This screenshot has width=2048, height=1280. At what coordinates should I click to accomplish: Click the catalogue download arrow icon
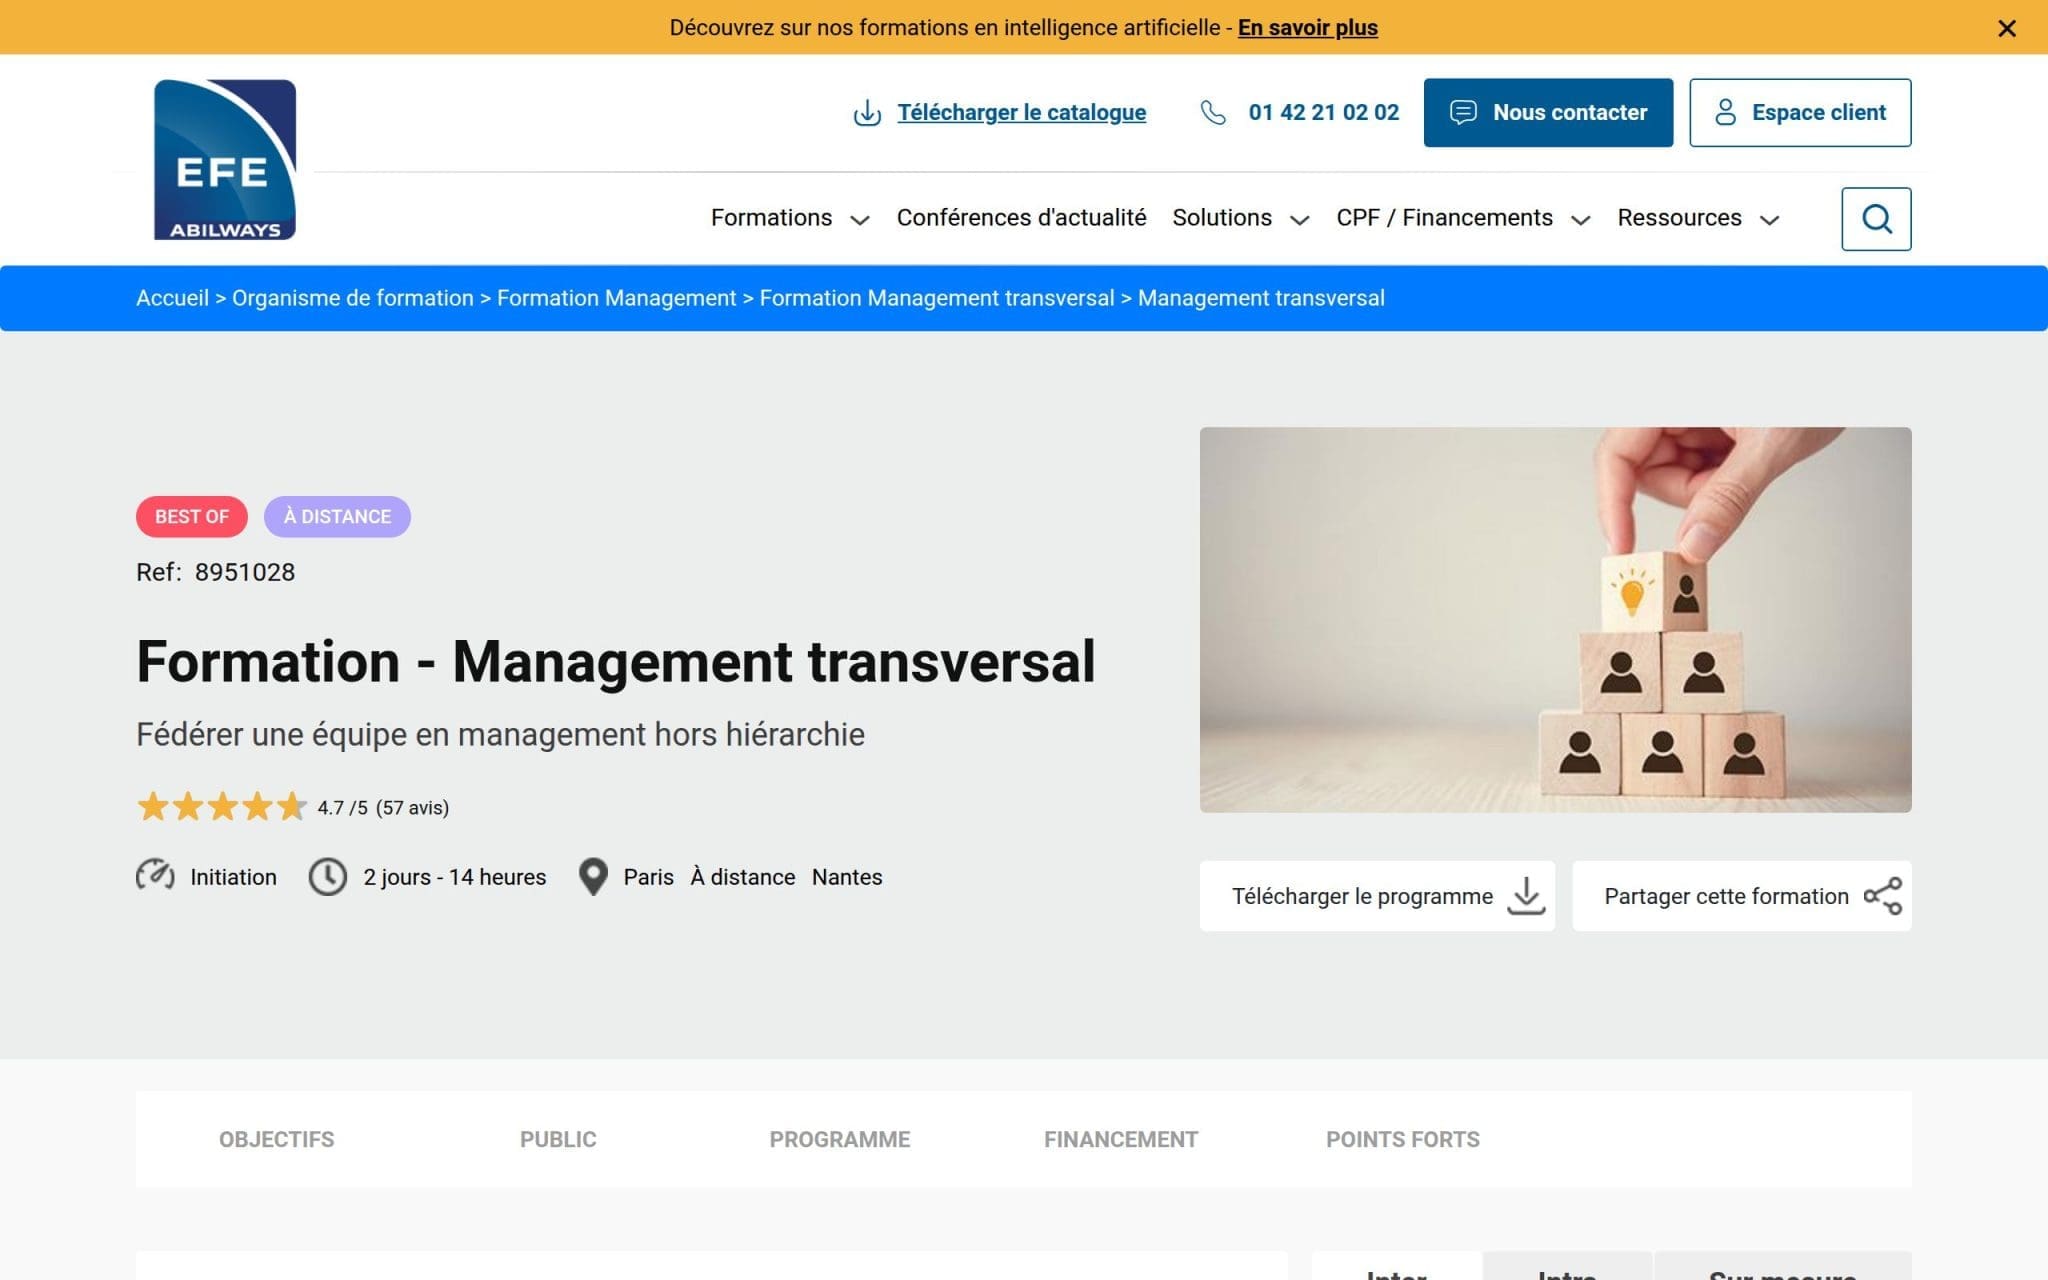(x=867, y=113)
